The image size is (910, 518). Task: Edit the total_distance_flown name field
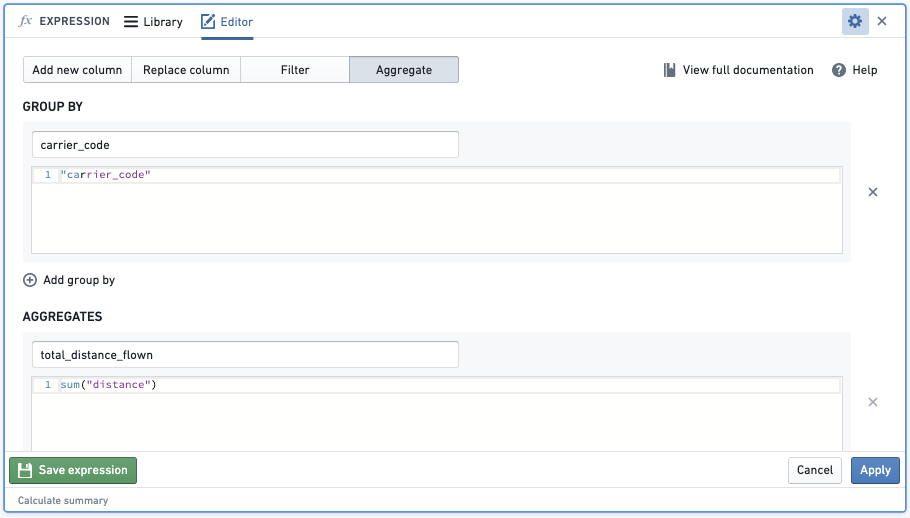point(245,354)
